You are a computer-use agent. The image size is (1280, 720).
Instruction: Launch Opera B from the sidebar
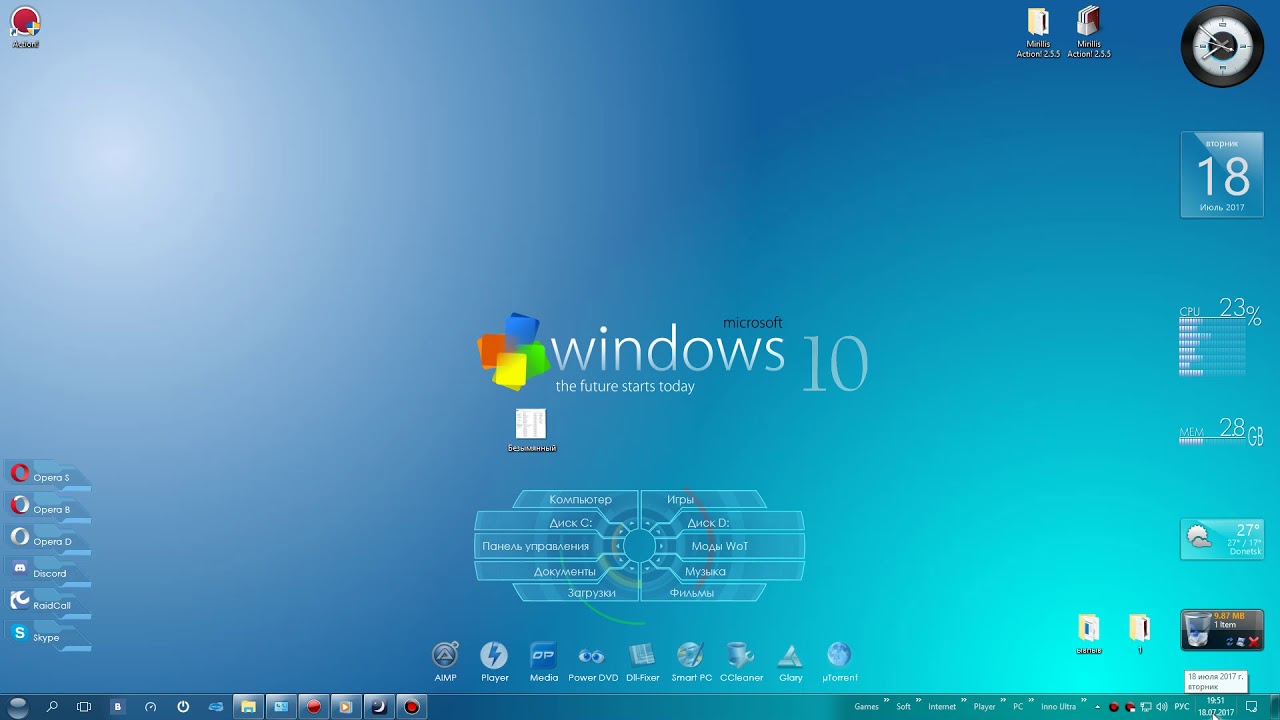pos(48,509)
